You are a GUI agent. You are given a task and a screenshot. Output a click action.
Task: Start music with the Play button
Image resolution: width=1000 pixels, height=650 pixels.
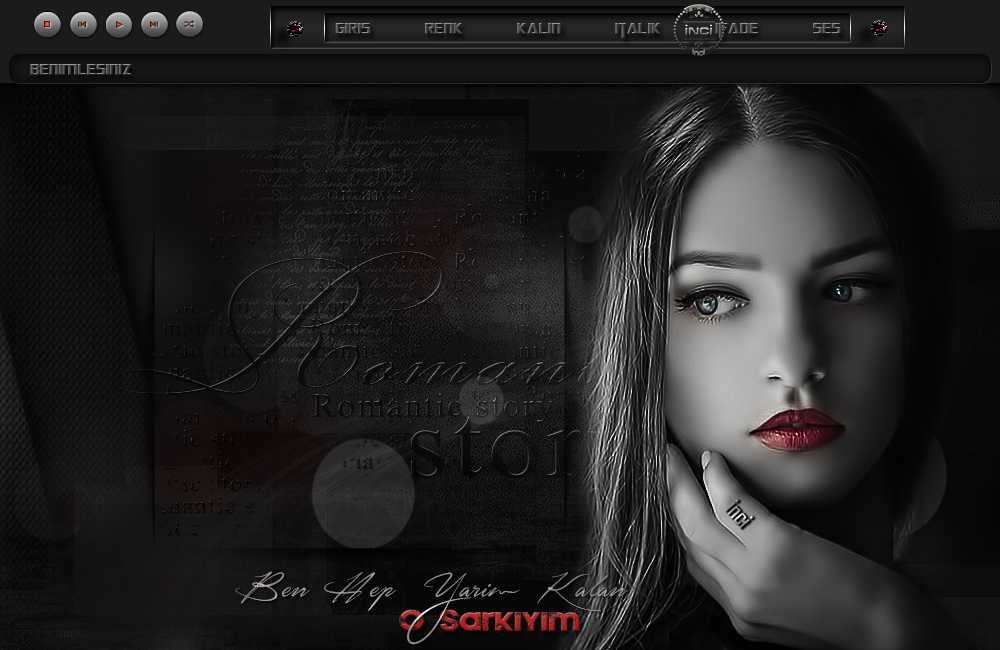coord(119,23)
